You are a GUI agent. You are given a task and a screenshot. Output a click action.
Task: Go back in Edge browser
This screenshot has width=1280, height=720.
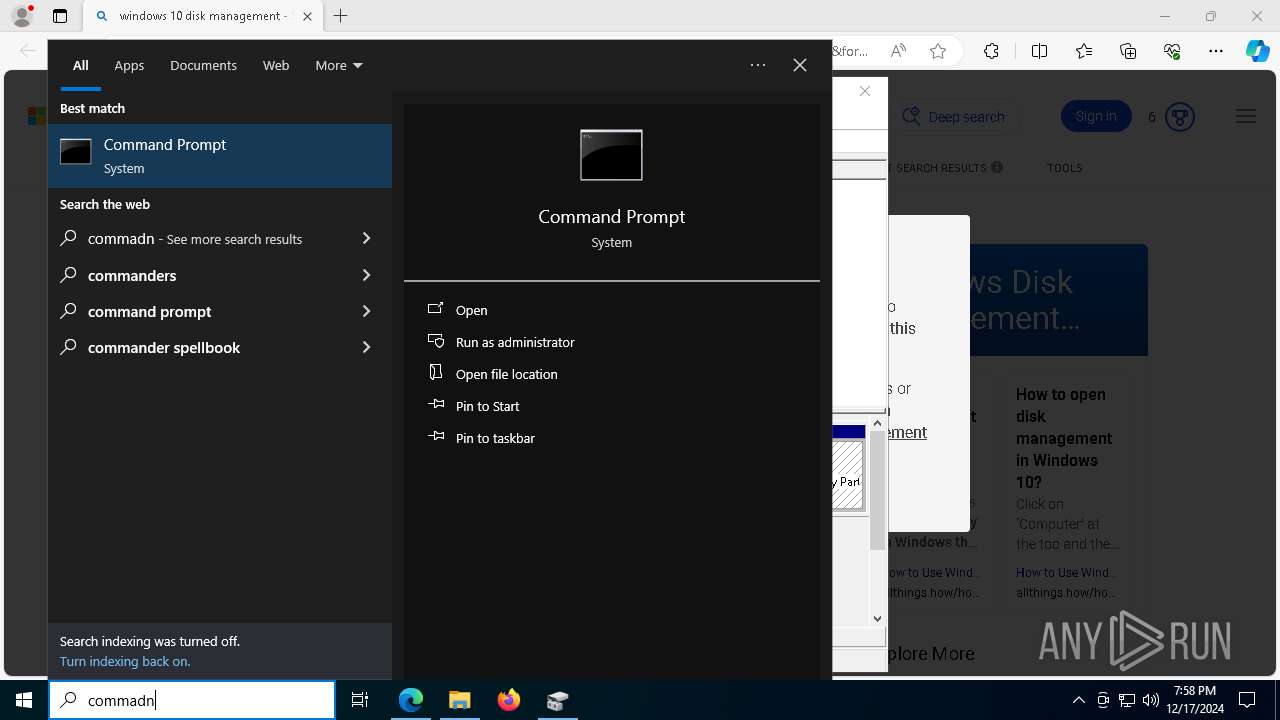[x=27, y=51]
